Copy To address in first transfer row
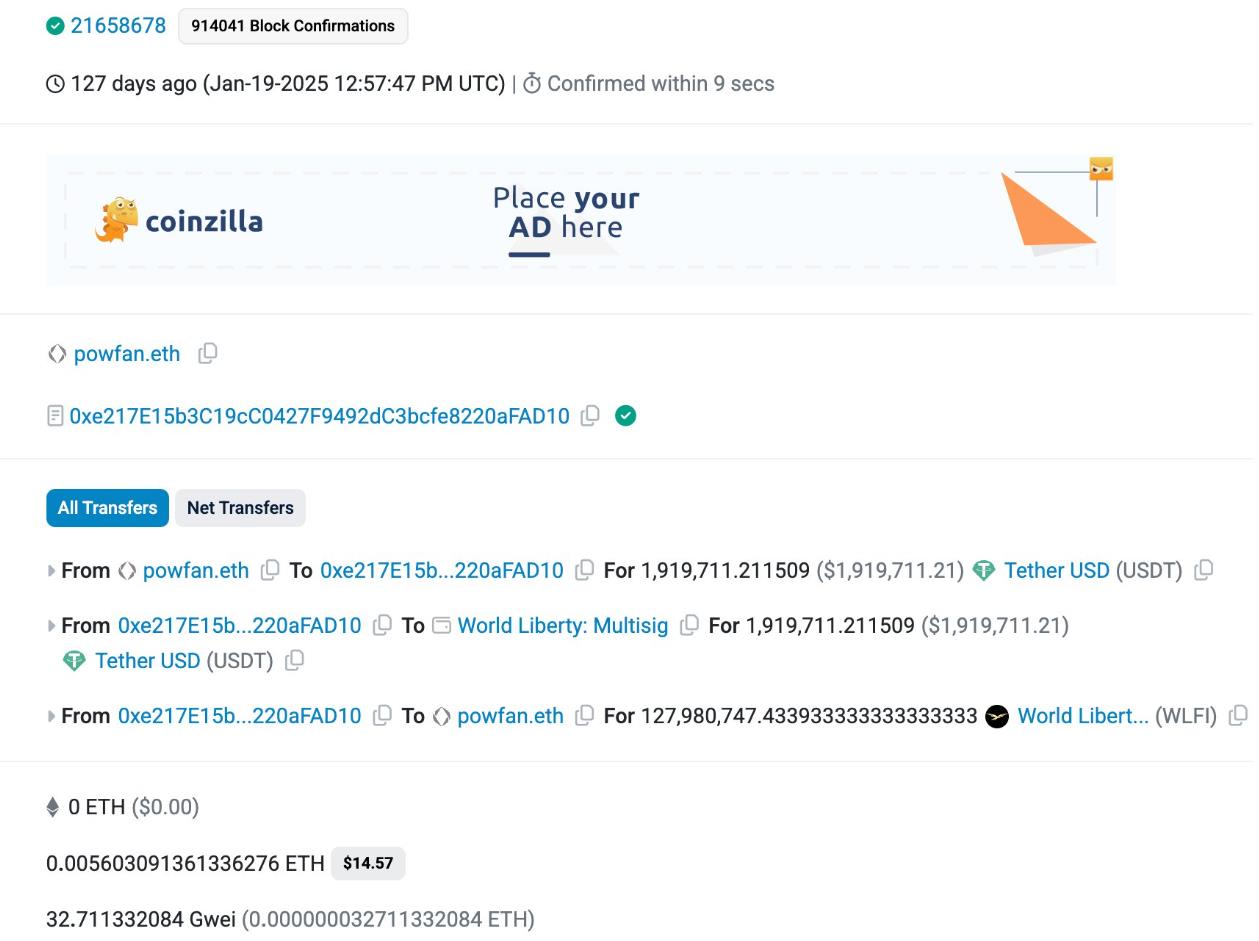Screen dimensions: 1259x941 [585, 570]
